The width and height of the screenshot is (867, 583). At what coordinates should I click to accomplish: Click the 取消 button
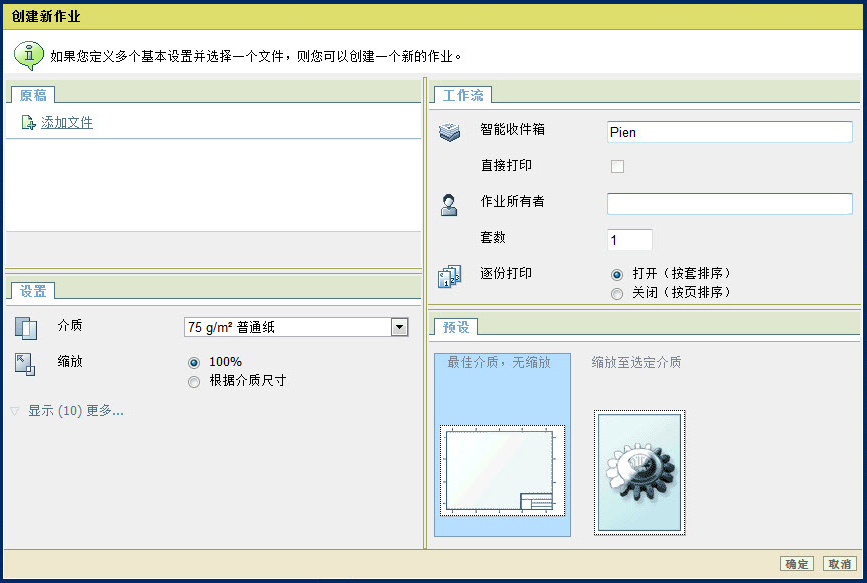(x=840, y=564)
